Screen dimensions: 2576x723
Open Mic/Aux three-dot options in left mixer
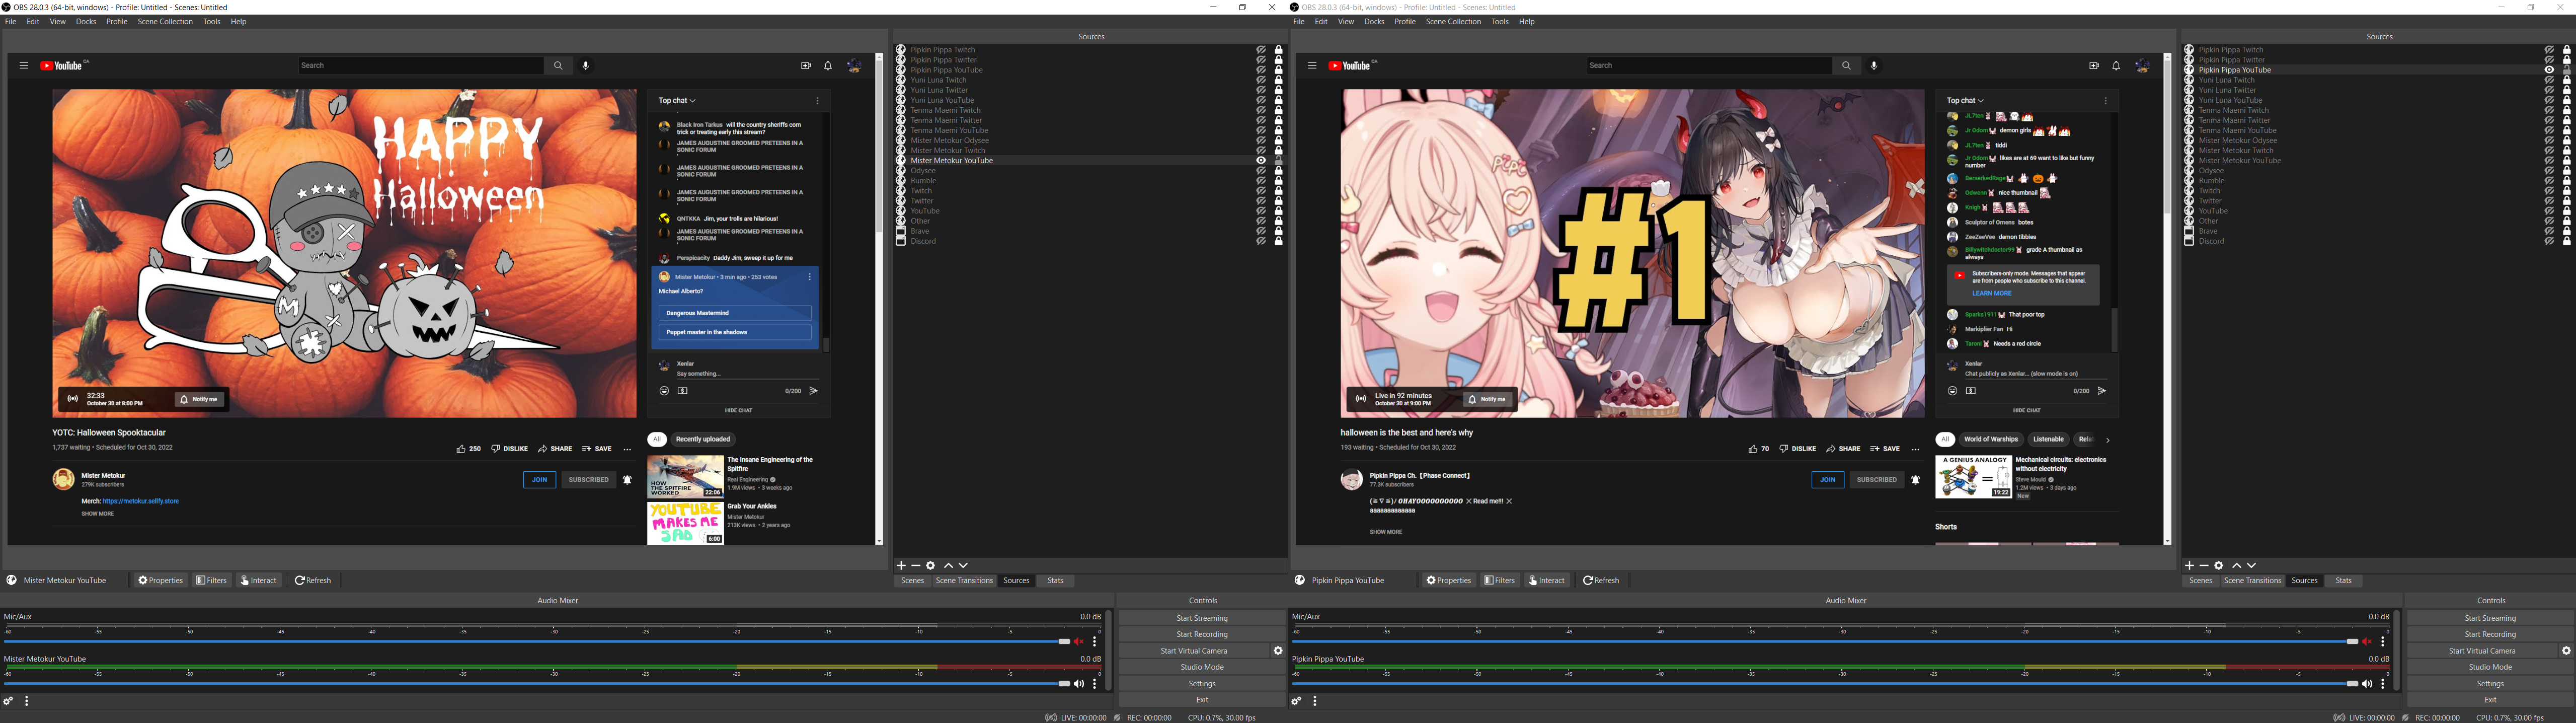(x=1095, y=642)
